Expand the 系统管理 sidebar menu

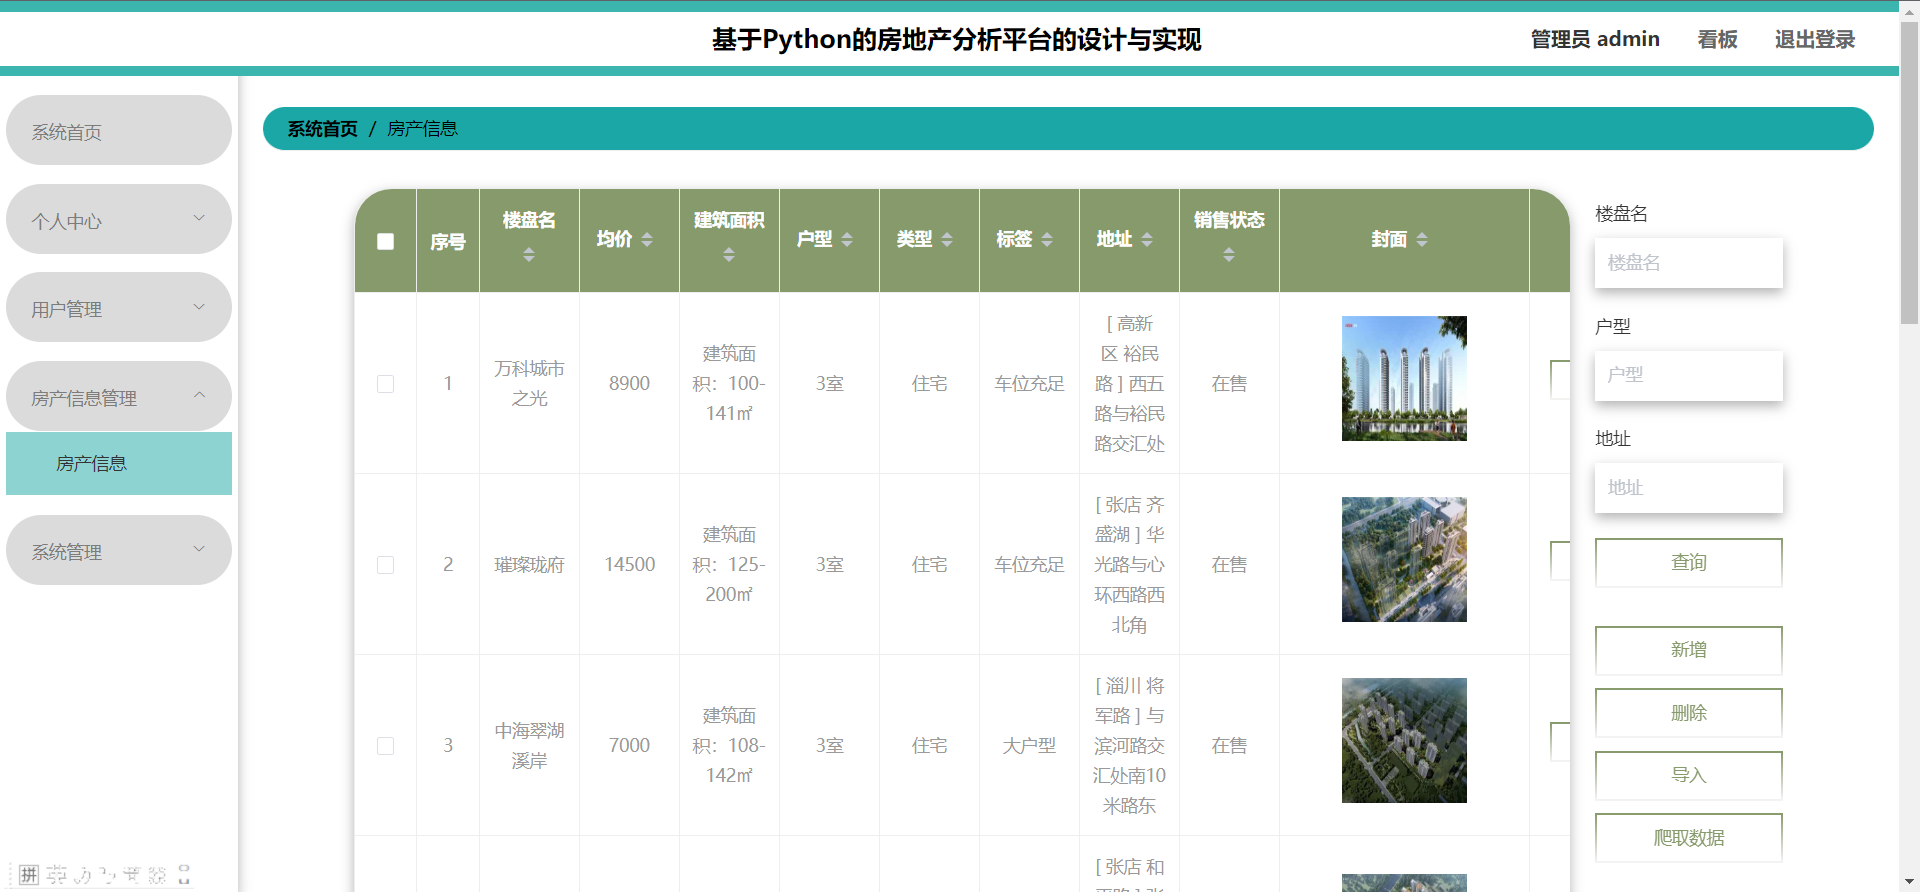click(x=119, y=551)
